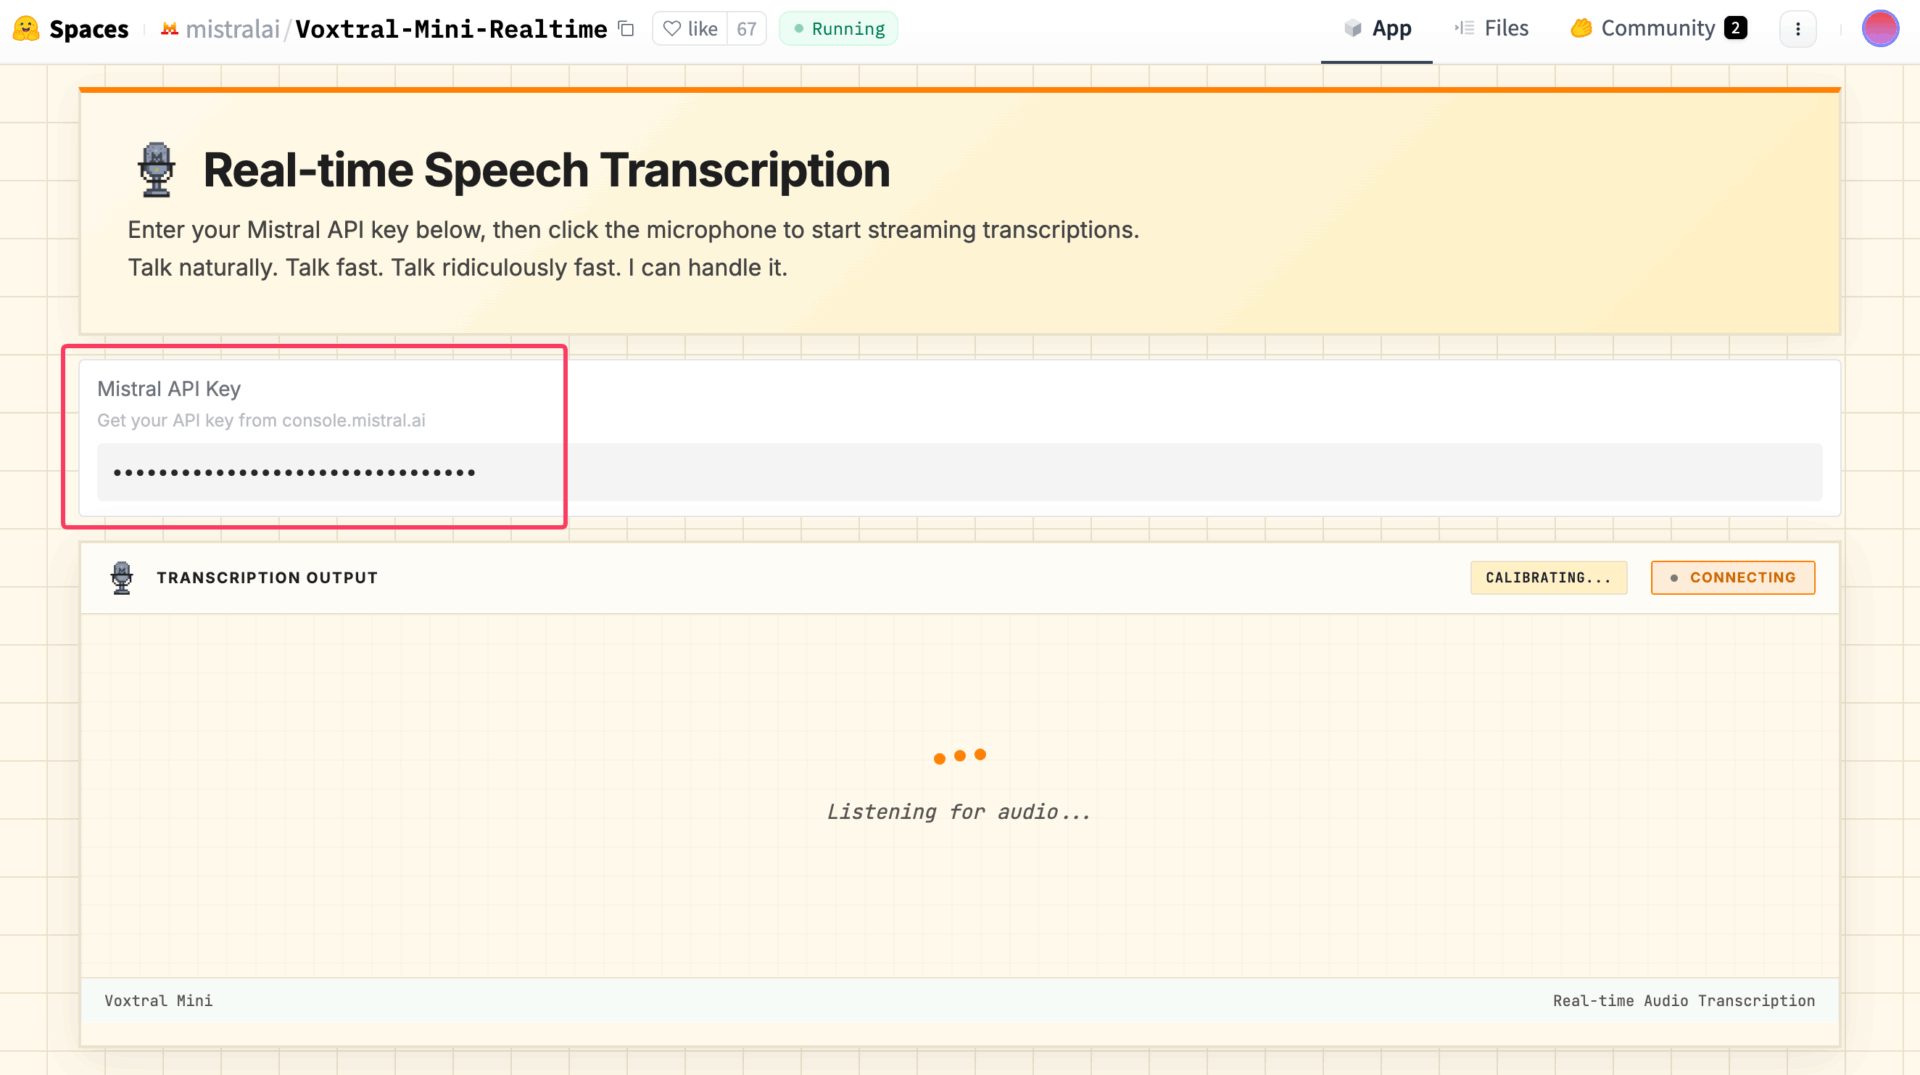This screenshot has width=1920, height=1075.
Task: Click the CONNECTING status indicator
Action: (x=1732, y=578)
